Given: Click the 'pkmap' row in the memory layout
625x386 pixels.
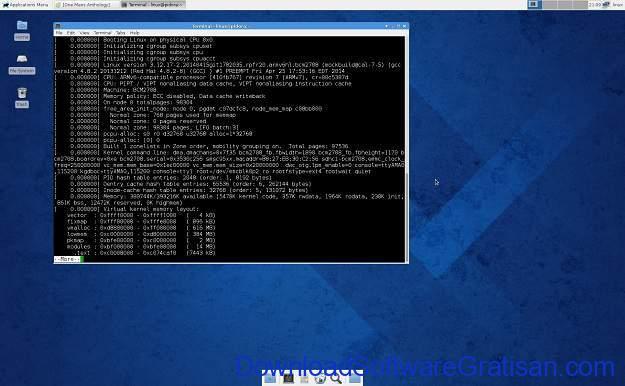Looking at the screenshot, I should pyautogui.click(x=141, y=240).
